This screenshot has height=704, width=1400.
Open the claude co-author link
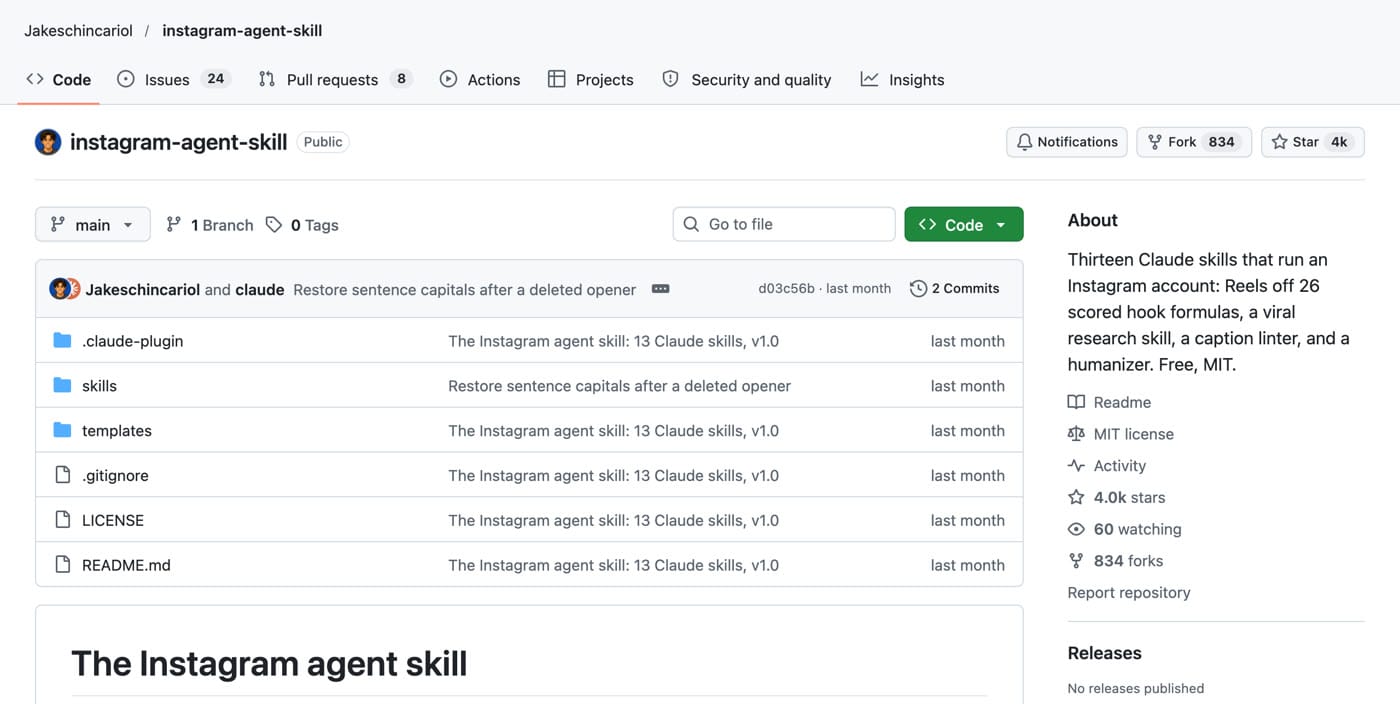(x=260, y=290)
